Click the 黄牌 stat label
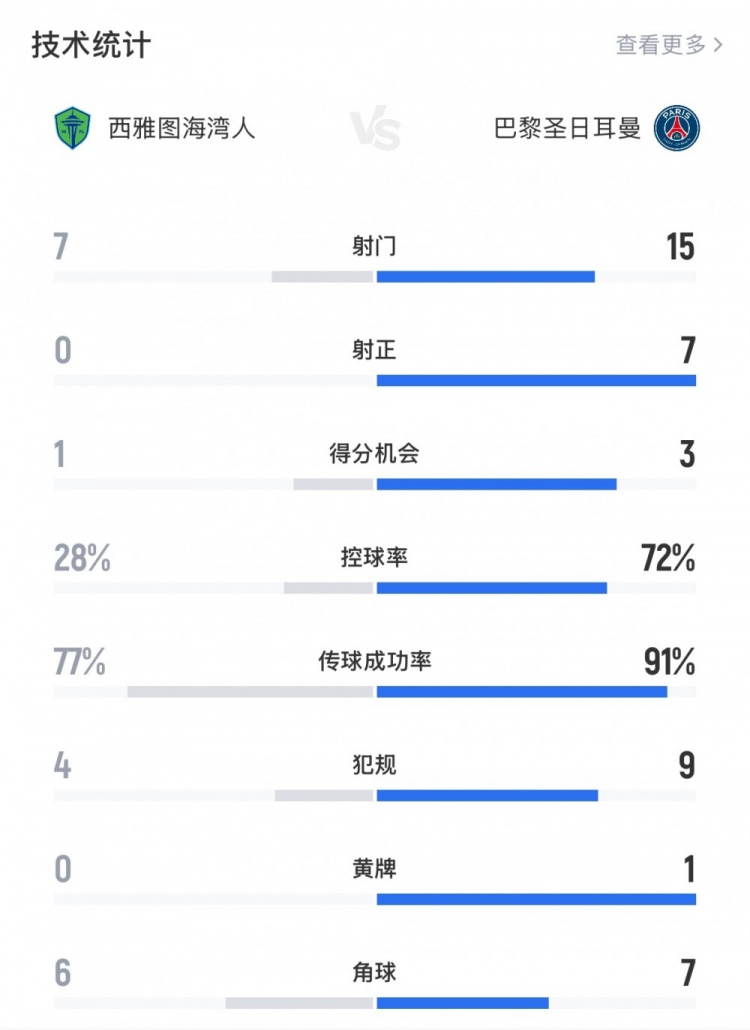 click(x=374, y=869)
